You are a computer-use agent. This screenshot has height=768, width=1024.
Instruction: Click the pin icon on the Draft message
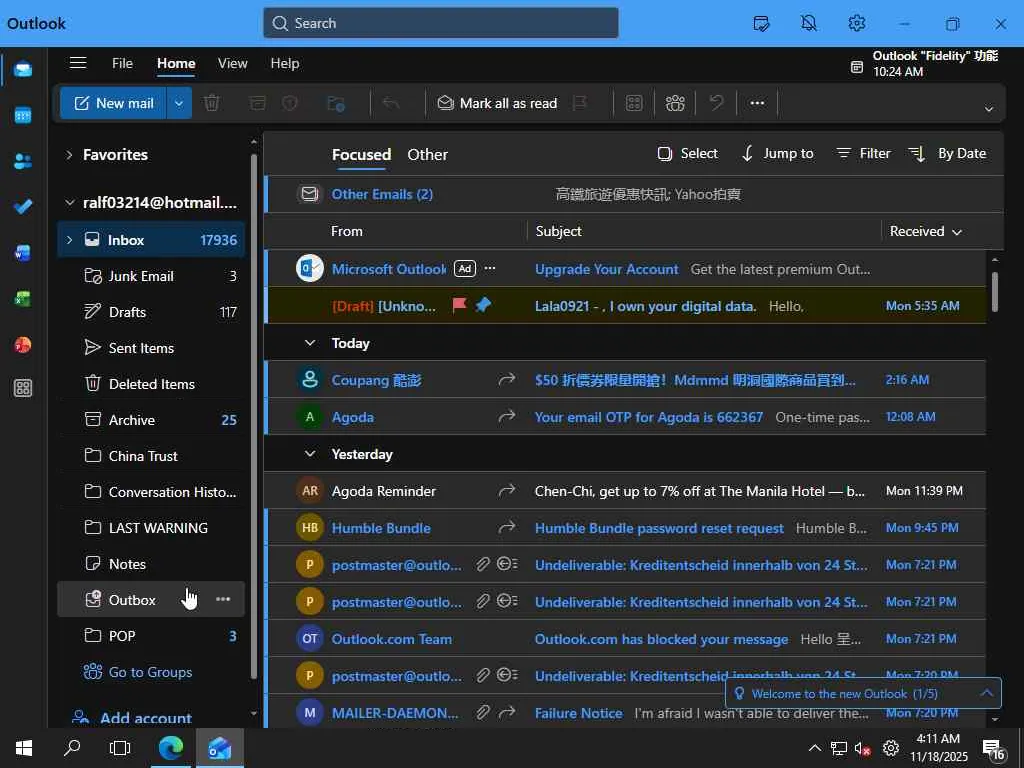(483, 305)
